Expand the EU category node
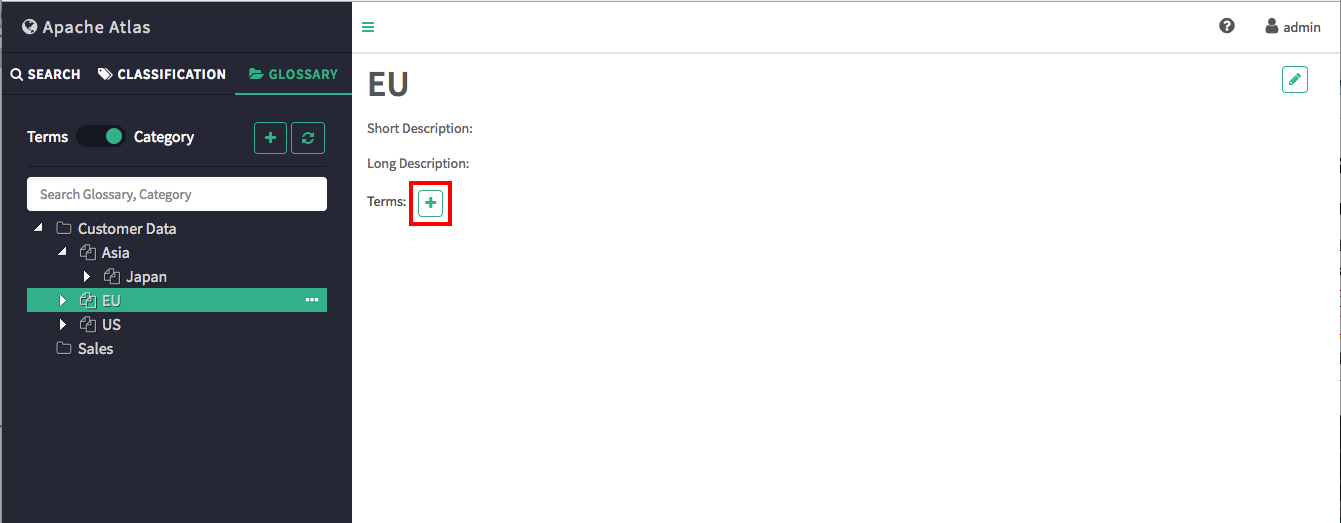The width and height of the screenshot is (1341, 523). click(x=63, y=300)
